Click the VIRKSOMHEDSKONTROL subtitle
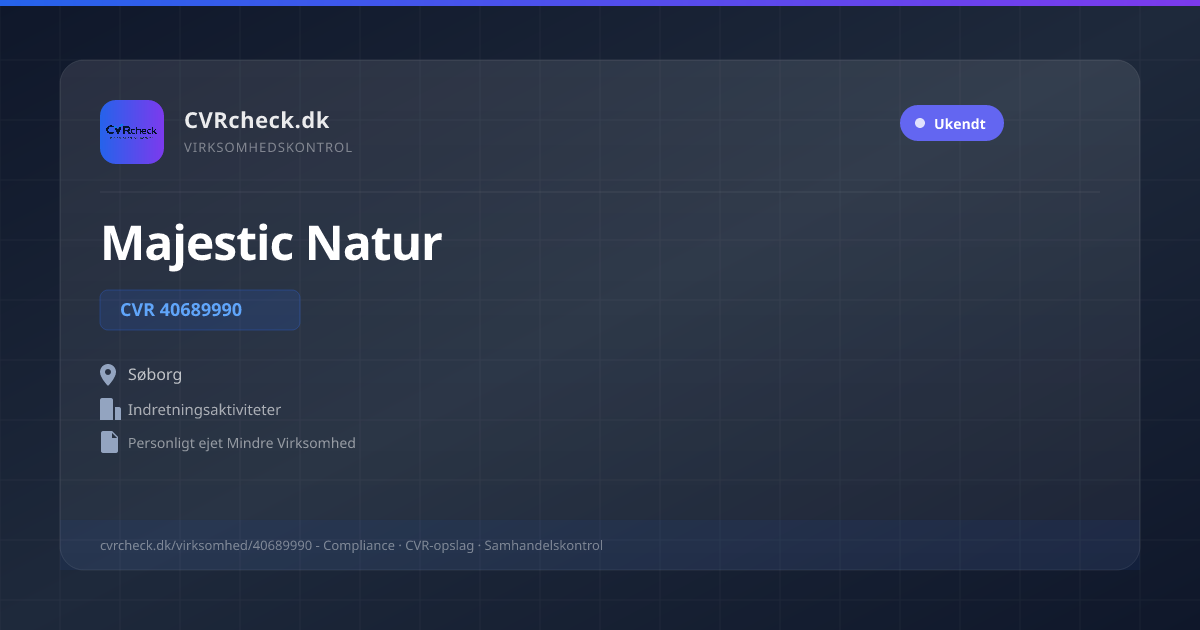 (268, 148)
